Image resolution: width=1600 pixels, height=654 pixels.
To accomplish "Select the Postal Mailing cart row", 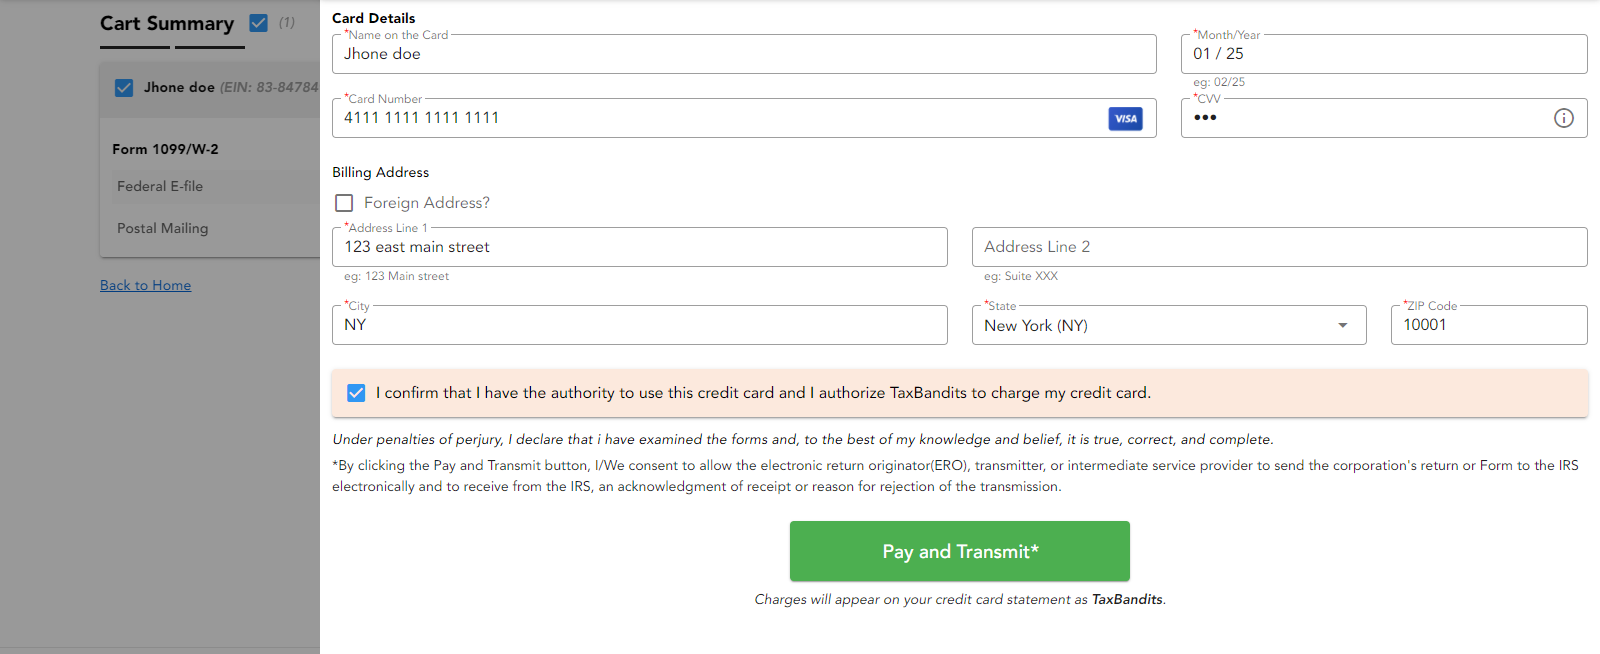I will (x=162, y=228).
